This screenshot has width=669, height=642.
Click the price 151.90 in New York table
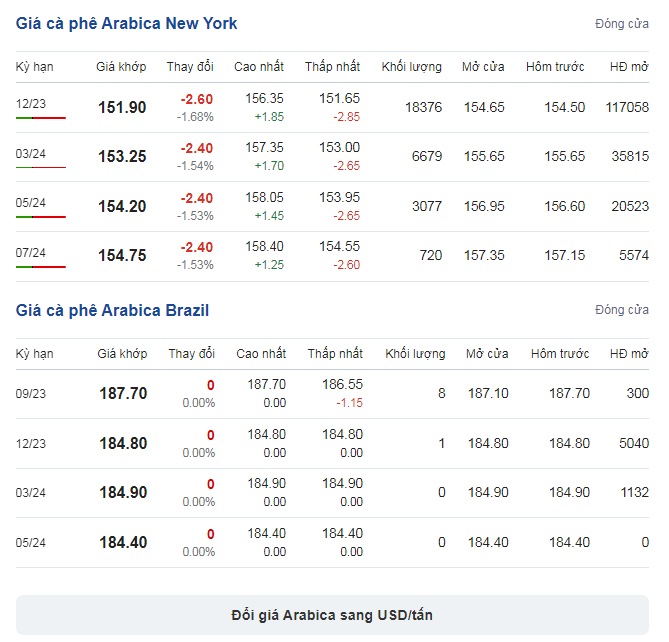click(x=122, y=107)
